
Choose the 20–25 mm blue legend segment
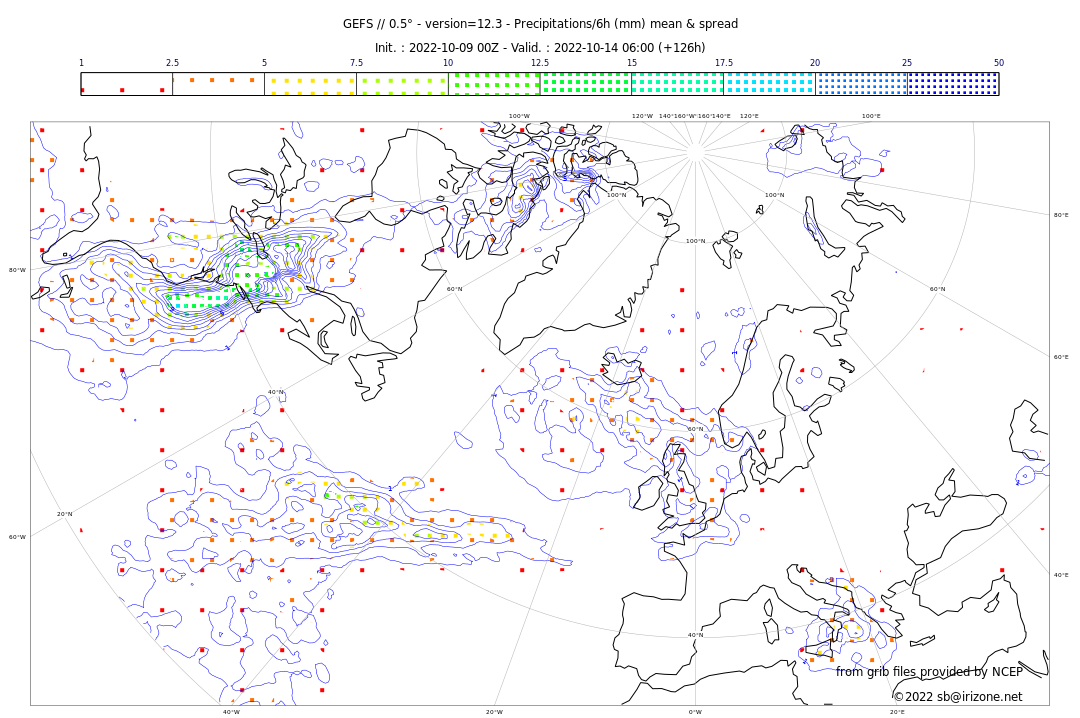(861, 84)
